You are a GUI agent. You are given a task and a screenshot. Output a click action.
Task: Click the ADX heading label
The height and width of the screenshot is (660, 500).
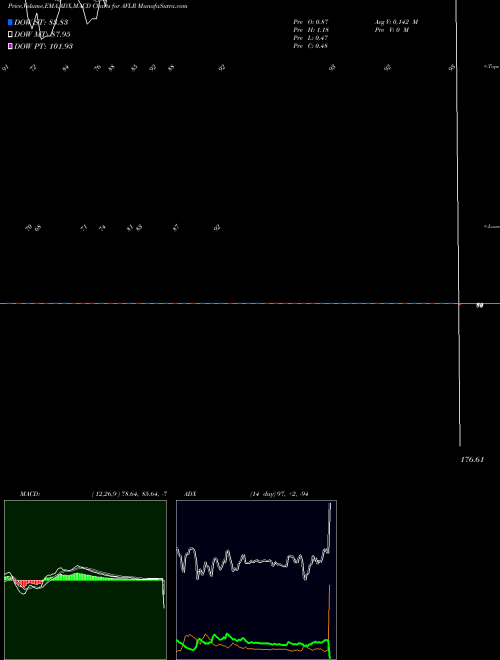coord(190,494)
